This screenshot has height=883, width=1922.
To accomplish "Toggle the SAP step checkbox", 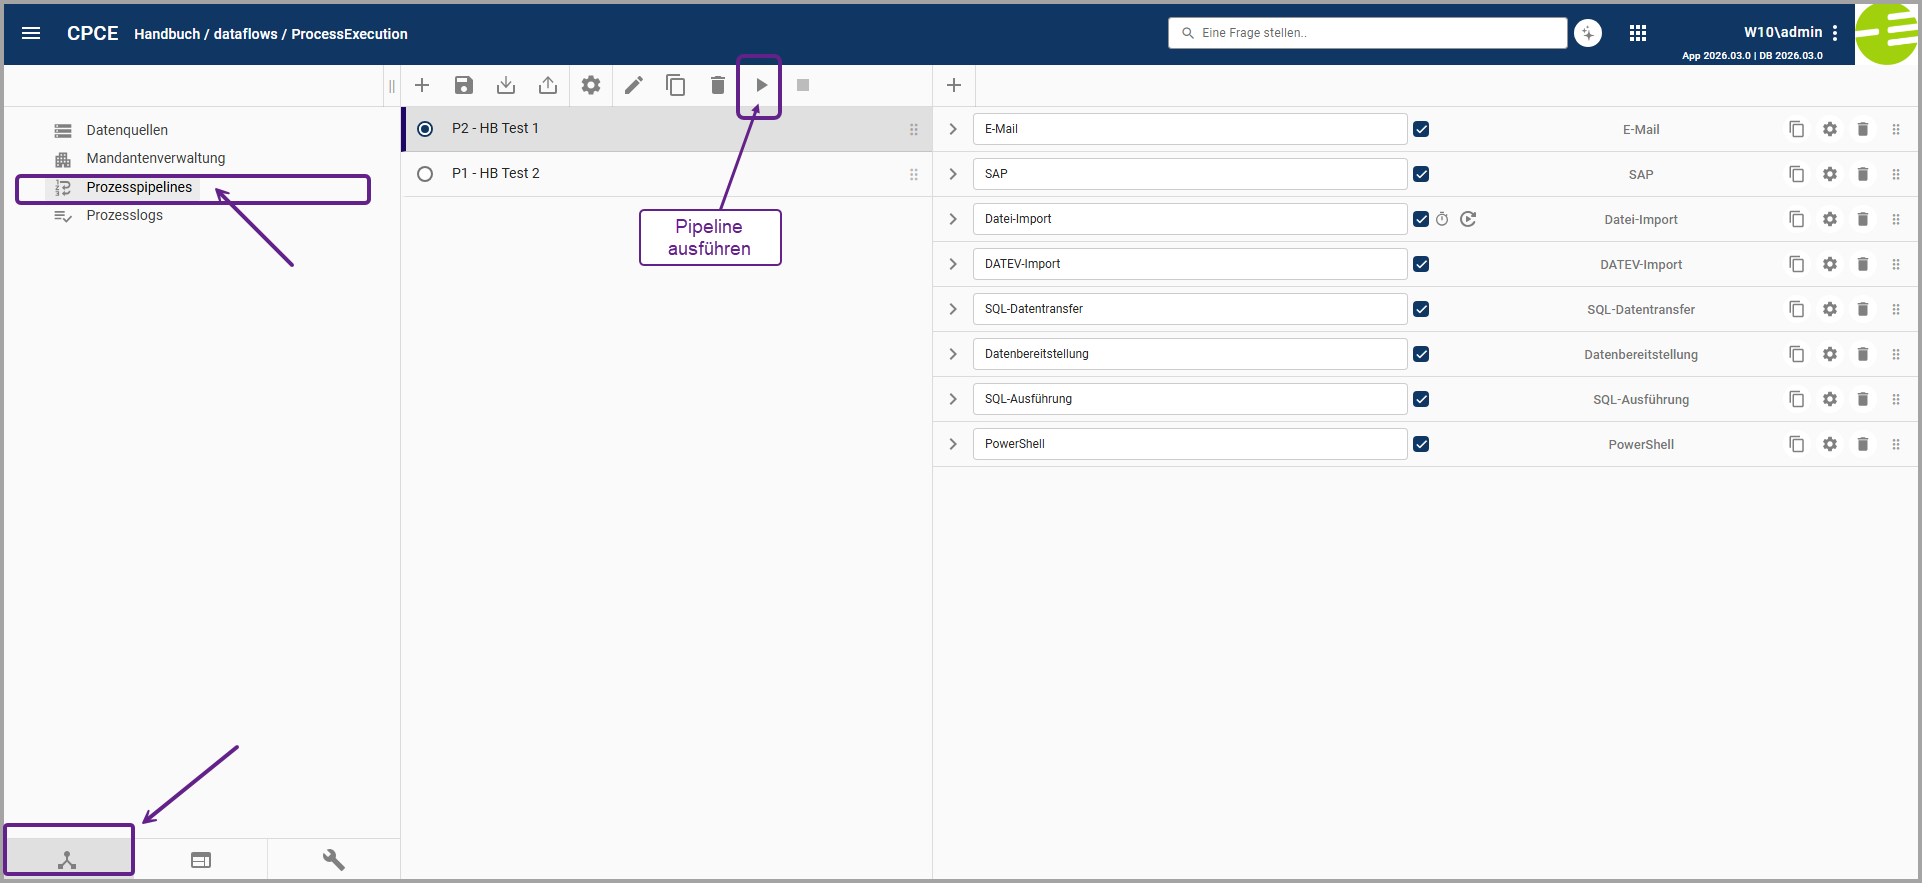I will 1421,174.
